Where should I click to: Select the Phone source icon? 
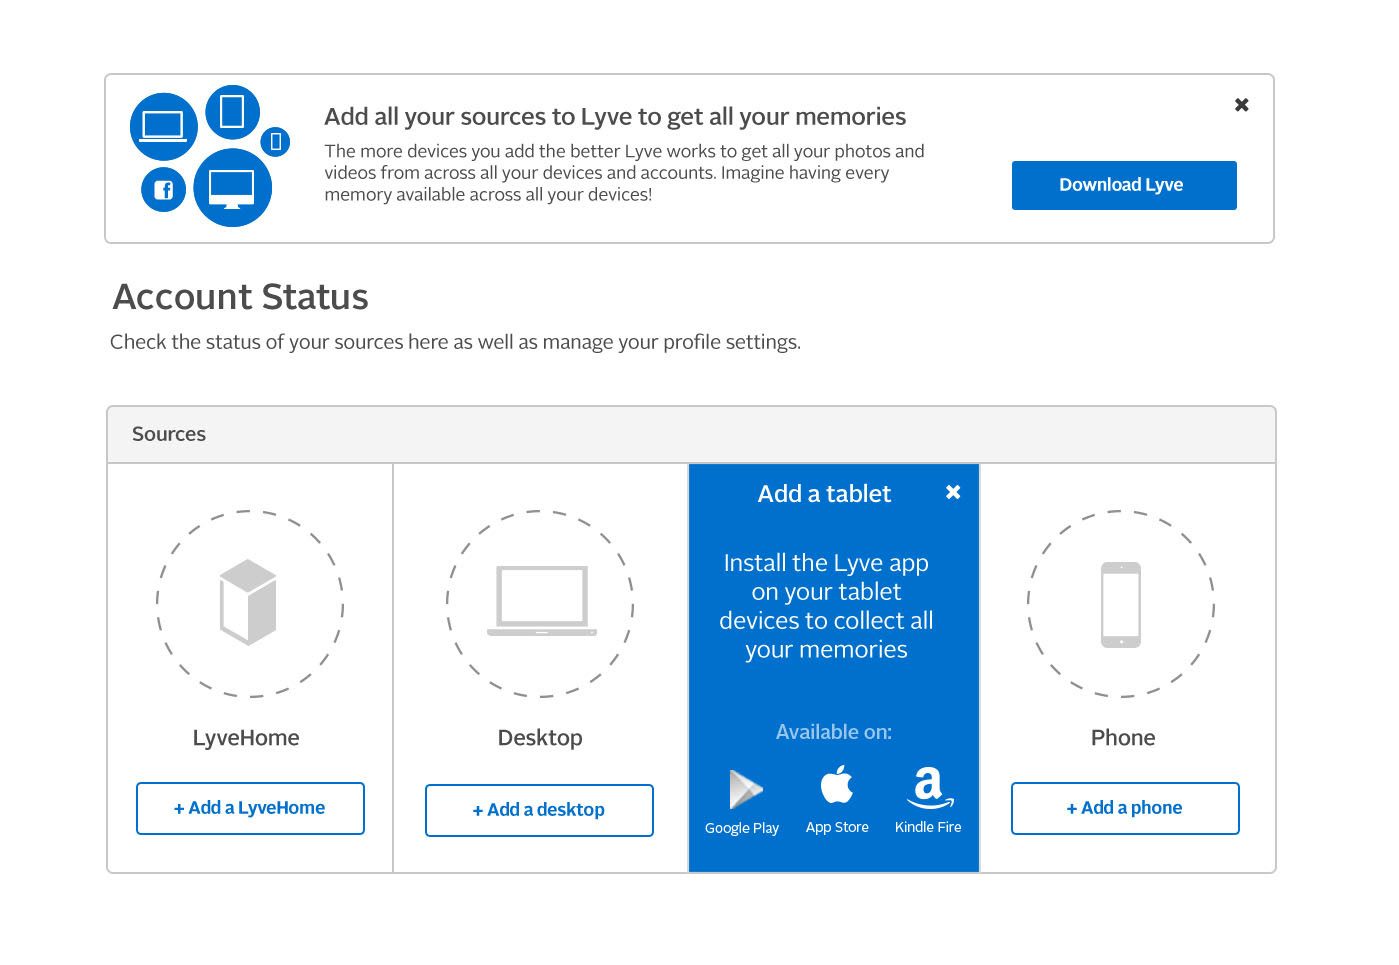coord(1121,604)
